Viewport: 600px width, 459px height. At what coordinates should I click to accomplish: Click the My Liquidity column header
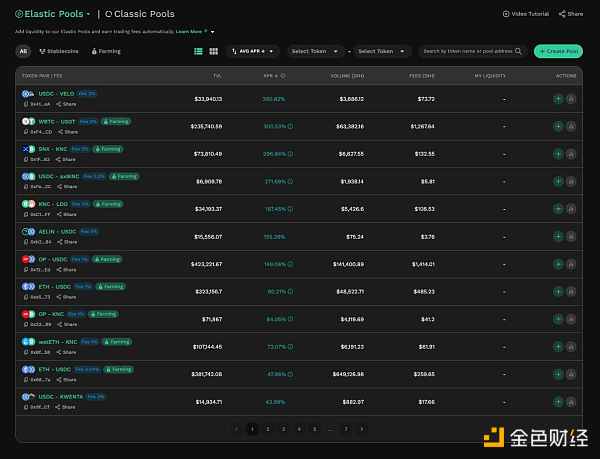pyautogui.click(x=490, y=76)
